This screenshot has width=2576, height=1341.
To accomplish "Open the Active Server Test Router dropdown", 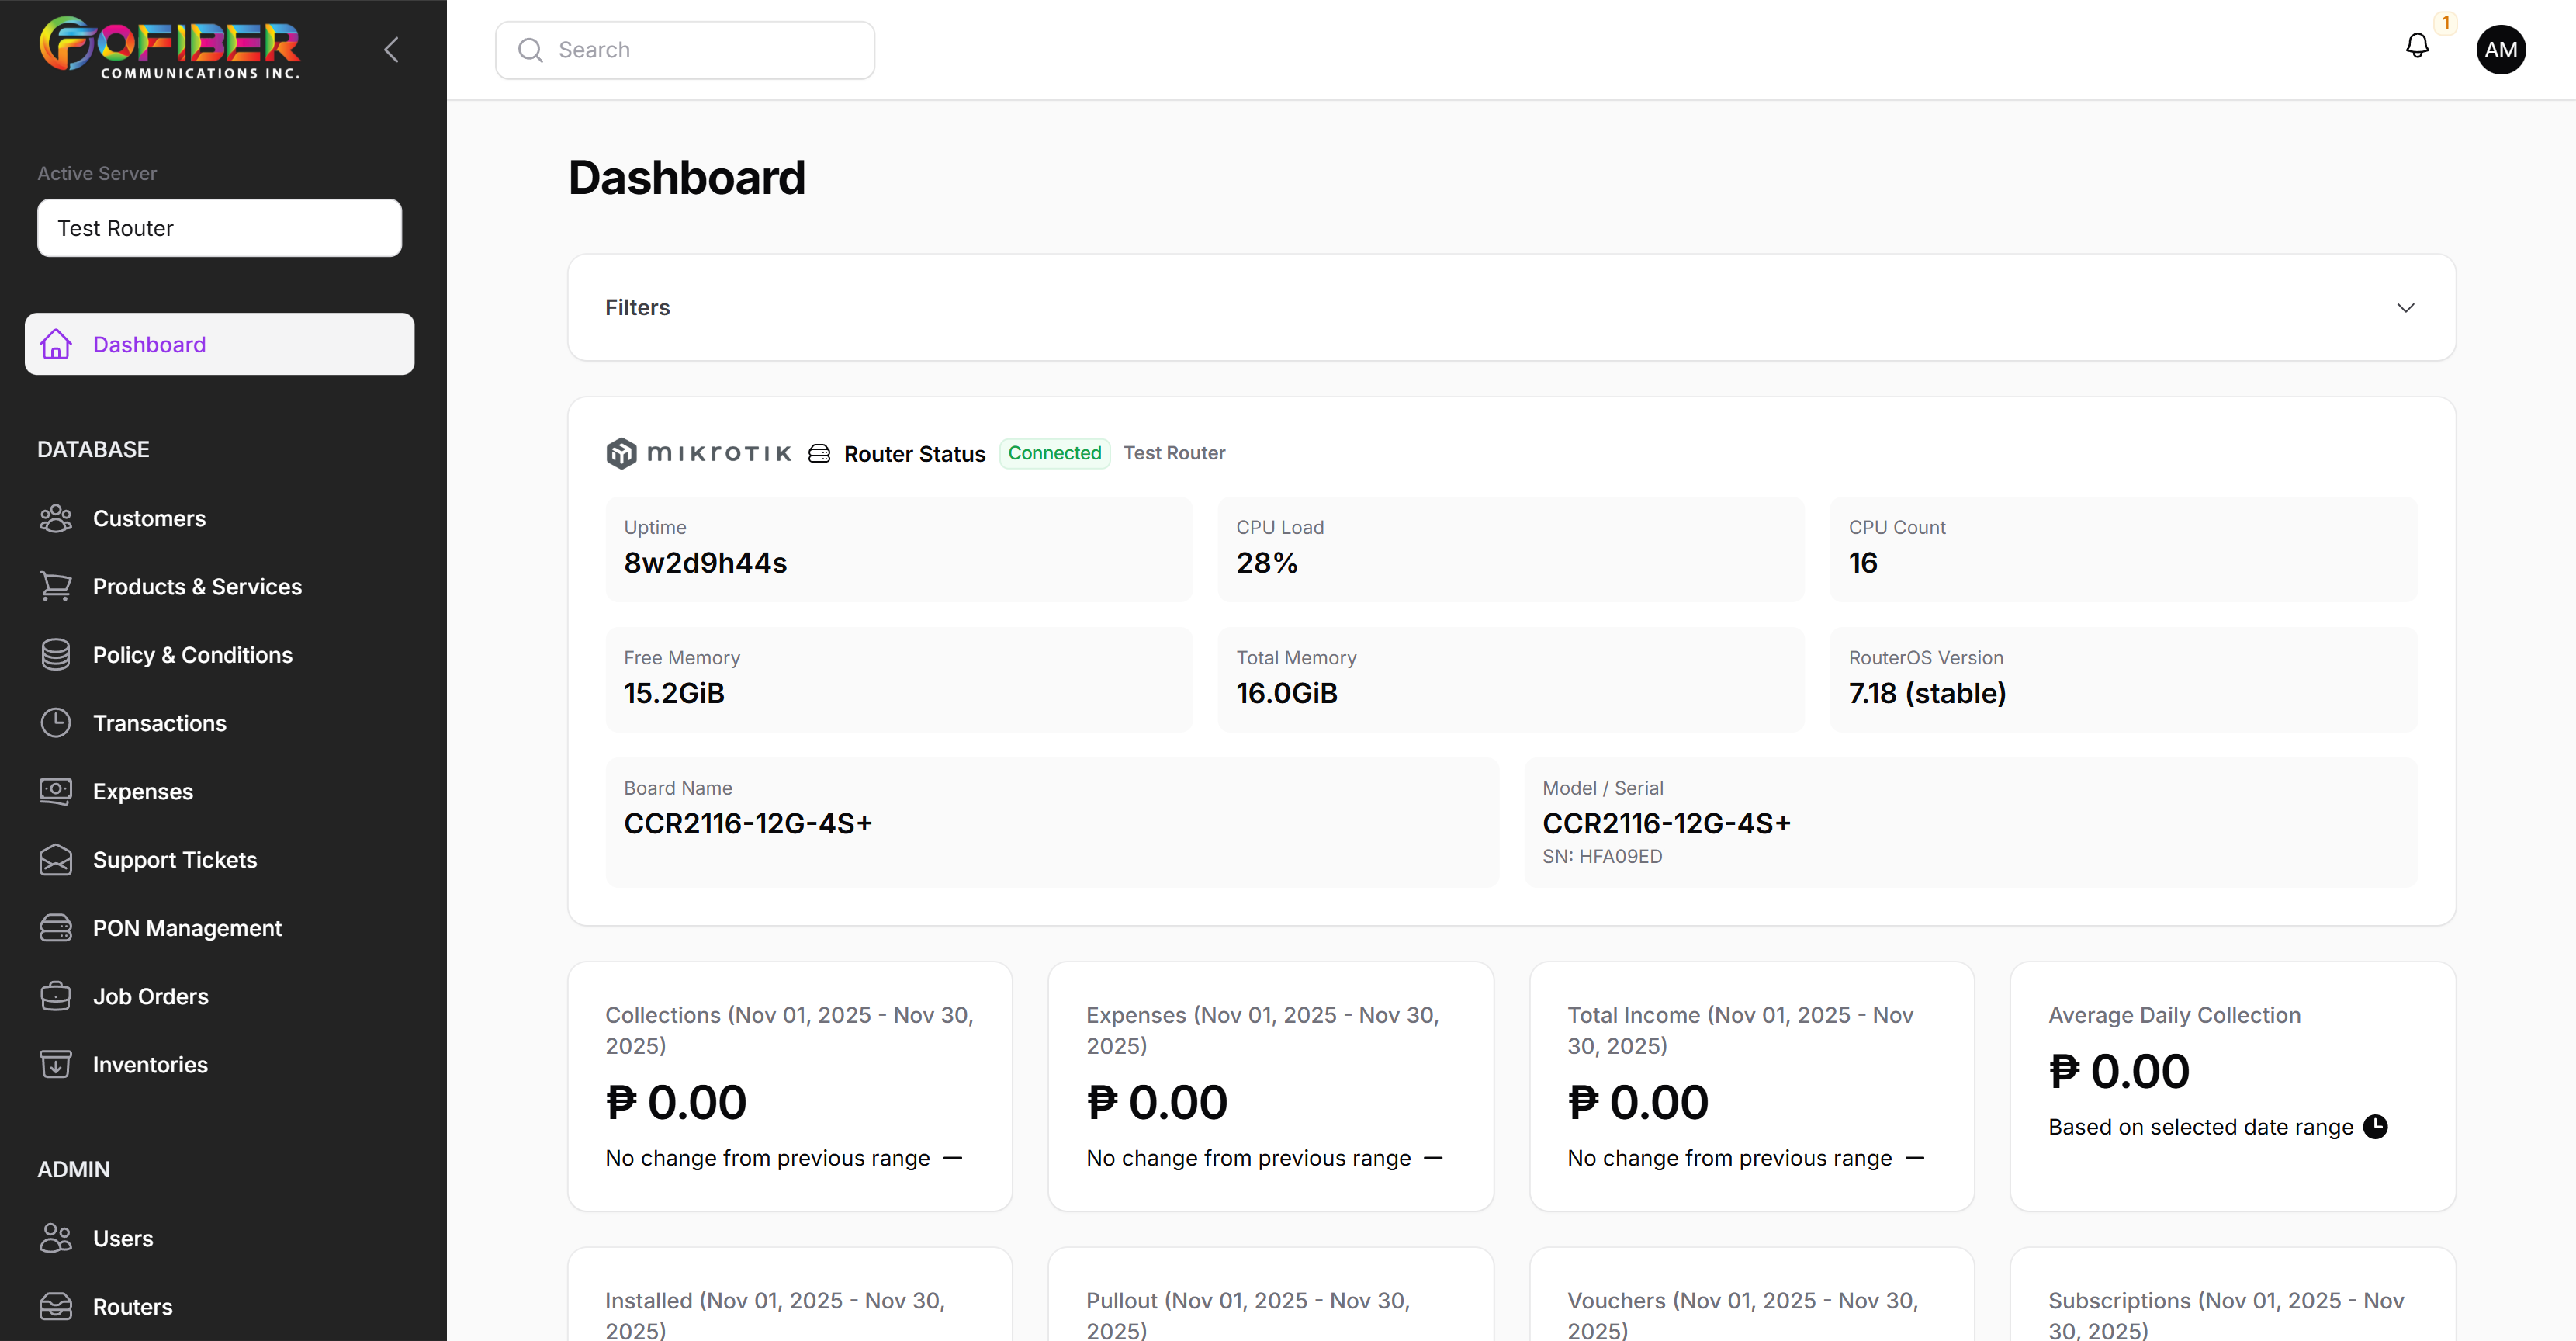I will [x=219, y=228].
